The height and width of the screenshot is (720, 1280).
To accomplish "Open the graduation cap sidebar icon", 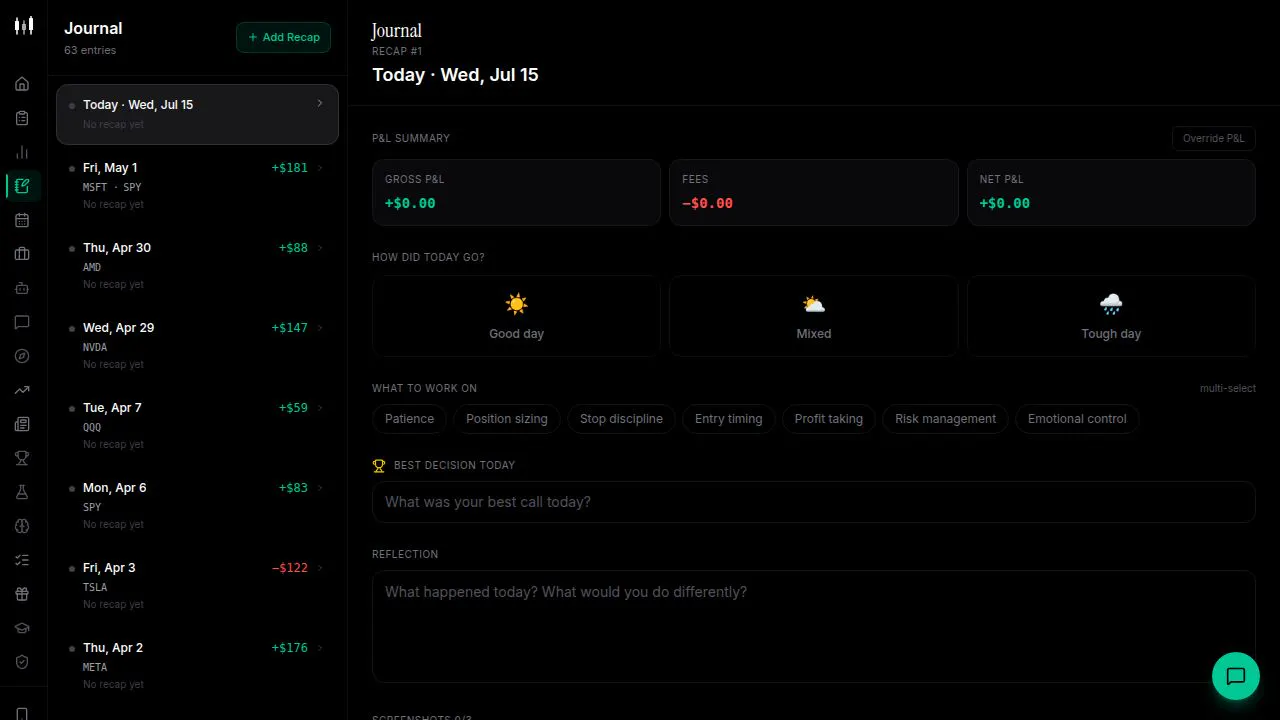I will (22, 628).
